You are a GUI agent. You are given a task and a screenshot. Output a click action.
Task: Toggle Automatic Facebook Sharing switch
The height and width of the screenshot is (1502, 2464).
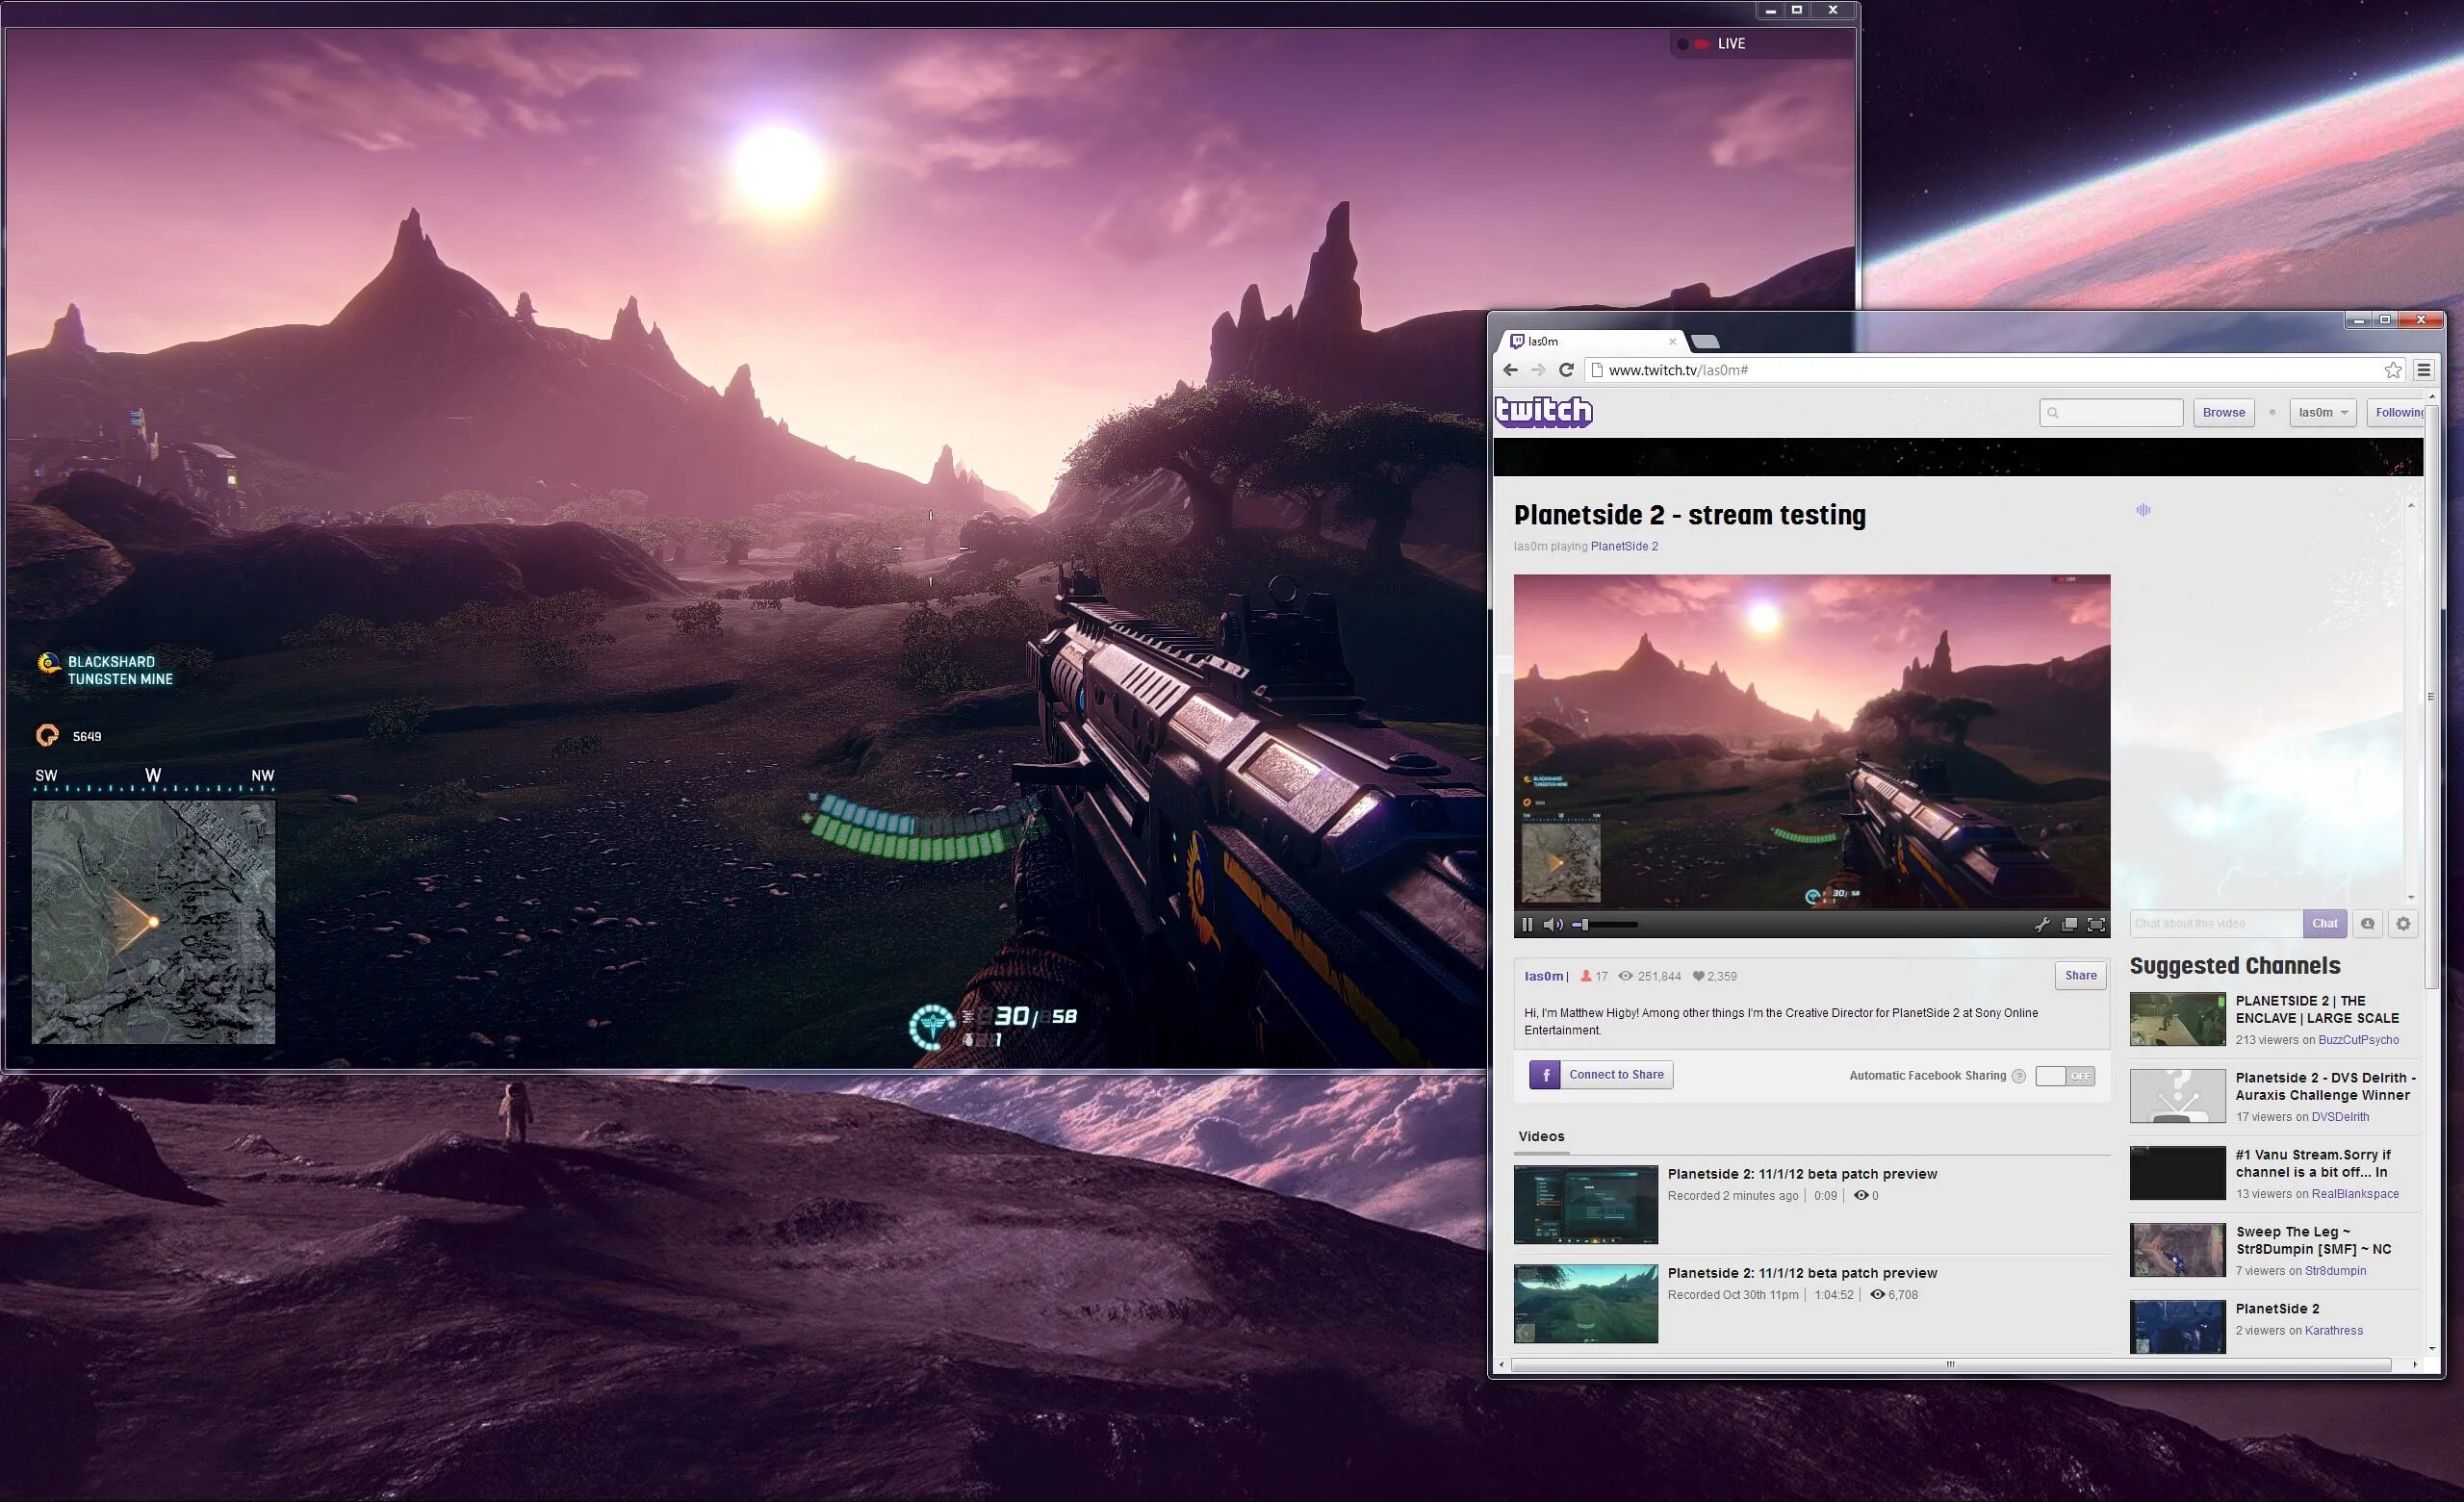2064,1076
